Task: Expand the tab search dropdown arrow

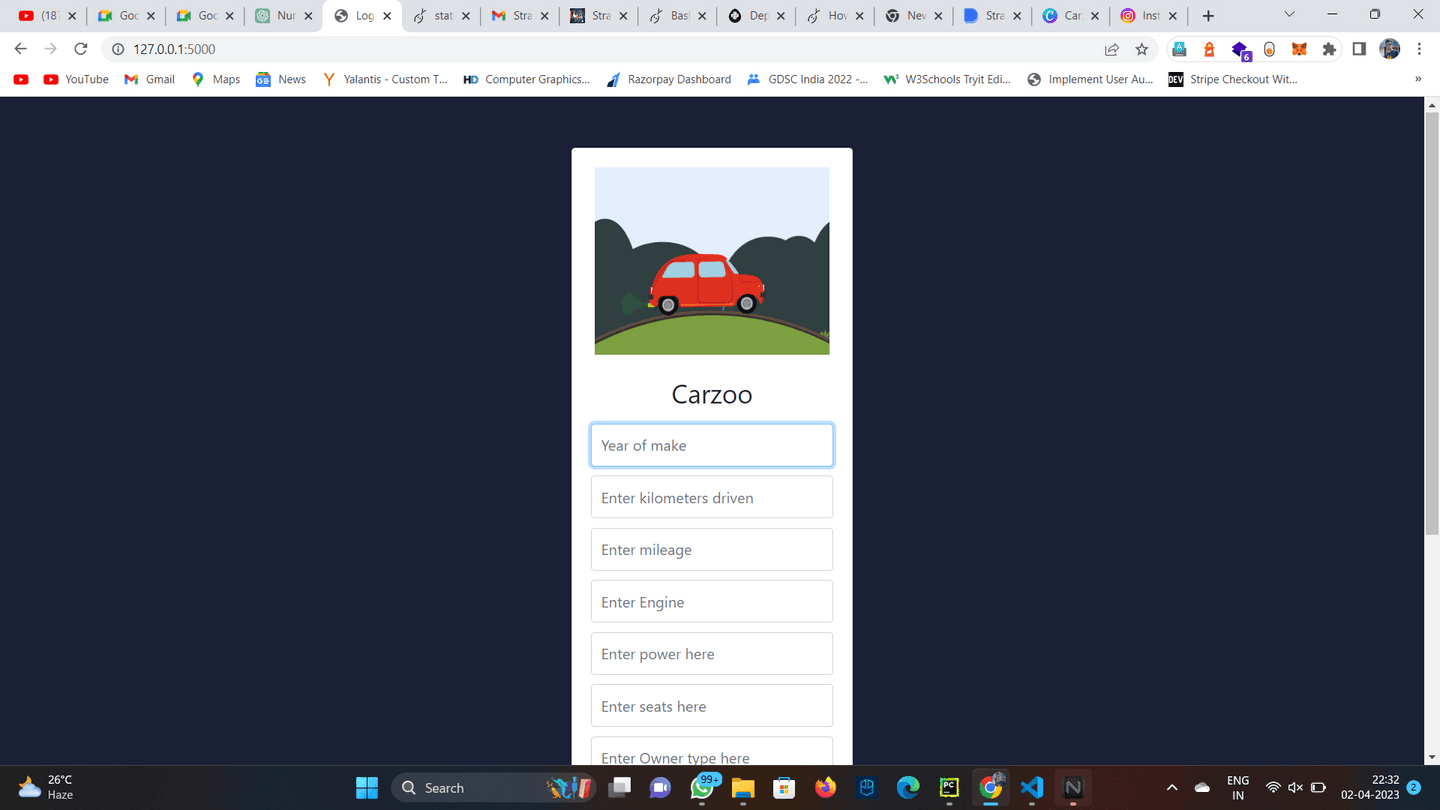Action: 1289,15
